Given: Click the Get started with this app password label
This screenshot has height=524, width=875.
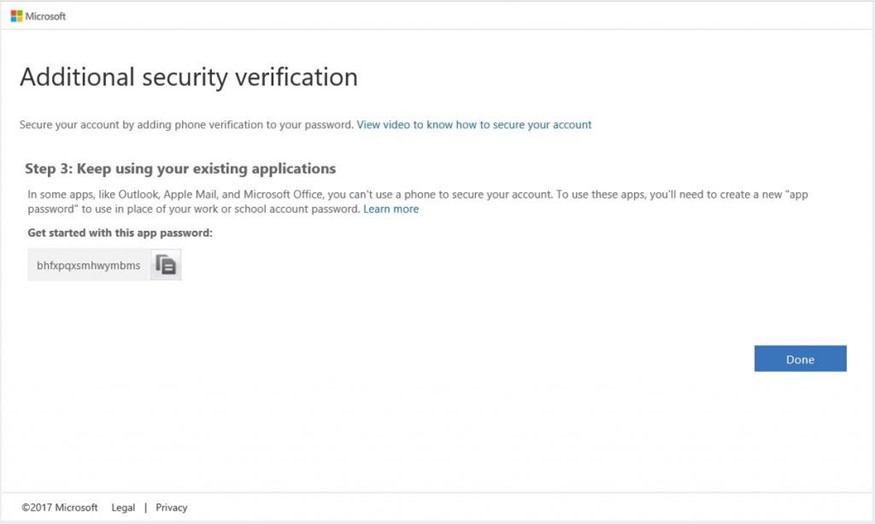Looking at the screenshot, I should pos(120,233).
